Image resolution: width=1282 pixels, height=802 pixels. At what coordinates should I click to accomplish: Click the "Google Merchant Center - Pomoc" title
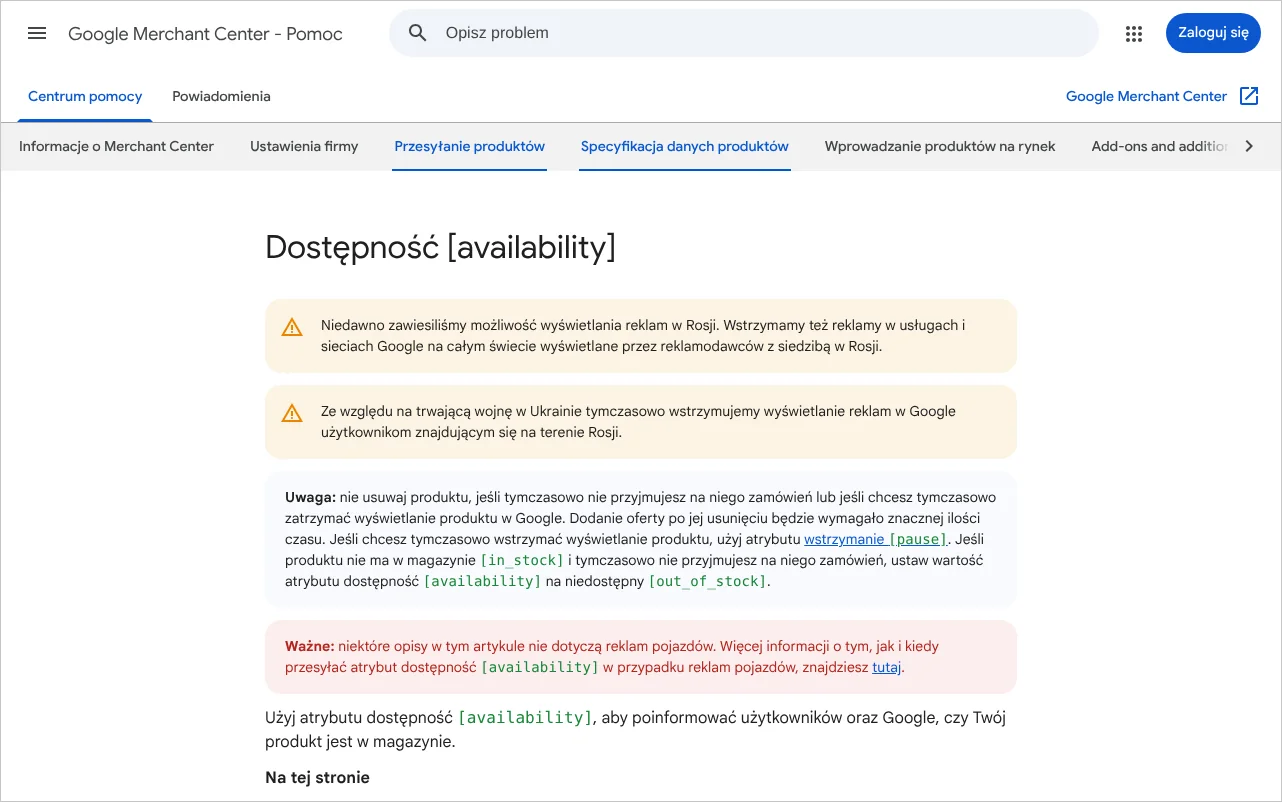coord(205,34)
